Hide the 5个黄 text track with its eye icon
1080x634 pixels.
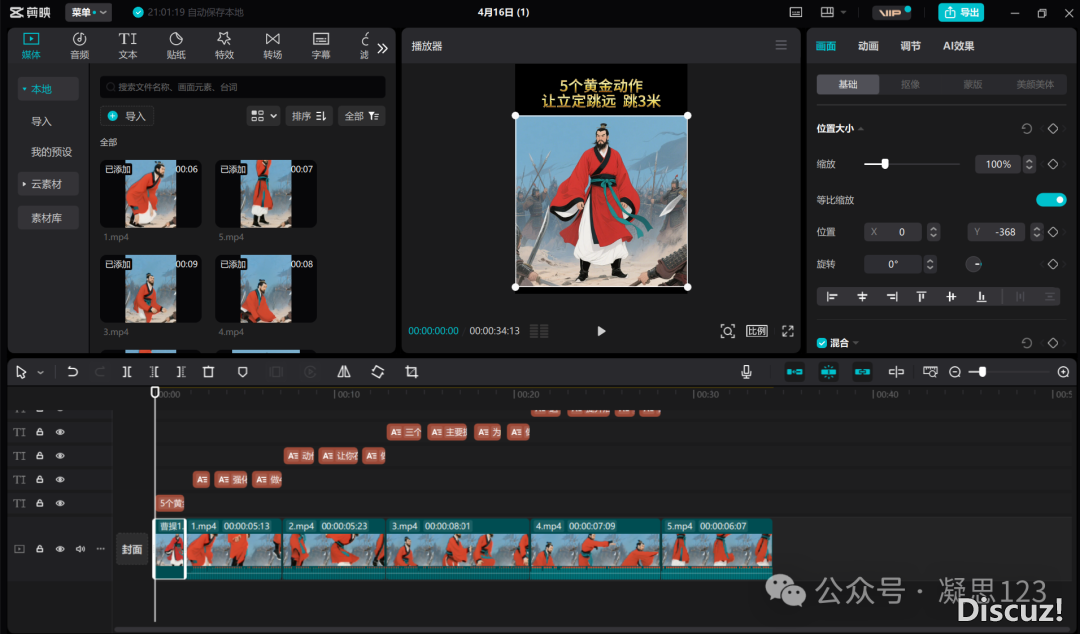coord(60,504)
